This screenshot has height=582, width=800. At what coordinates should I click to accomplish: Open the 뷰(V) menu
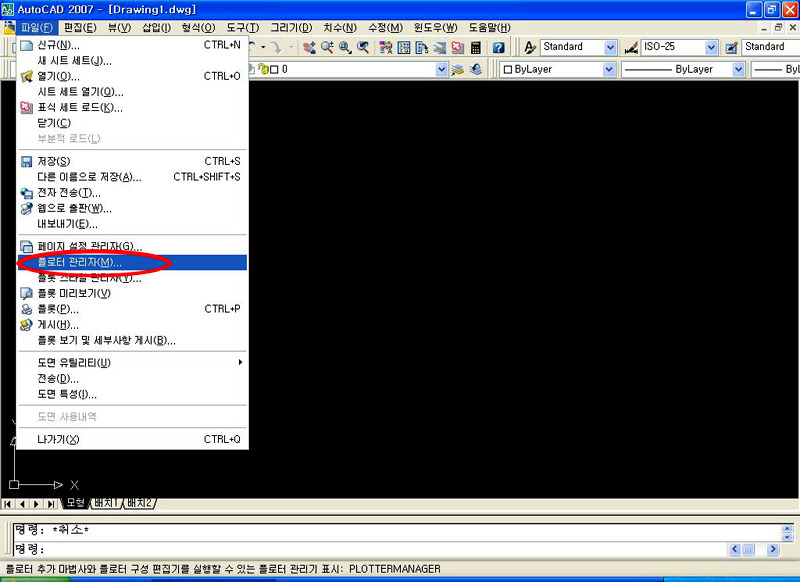click(x=119, y=28)
